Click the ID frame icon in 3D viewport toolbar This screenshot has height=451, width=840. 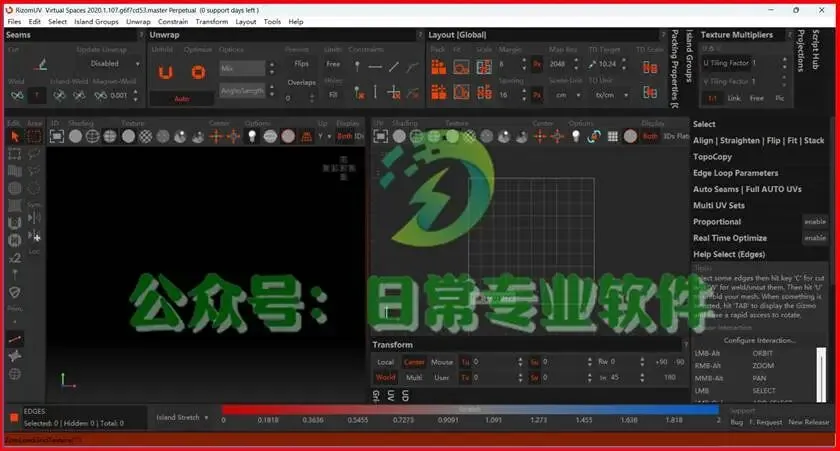(56, 137)
